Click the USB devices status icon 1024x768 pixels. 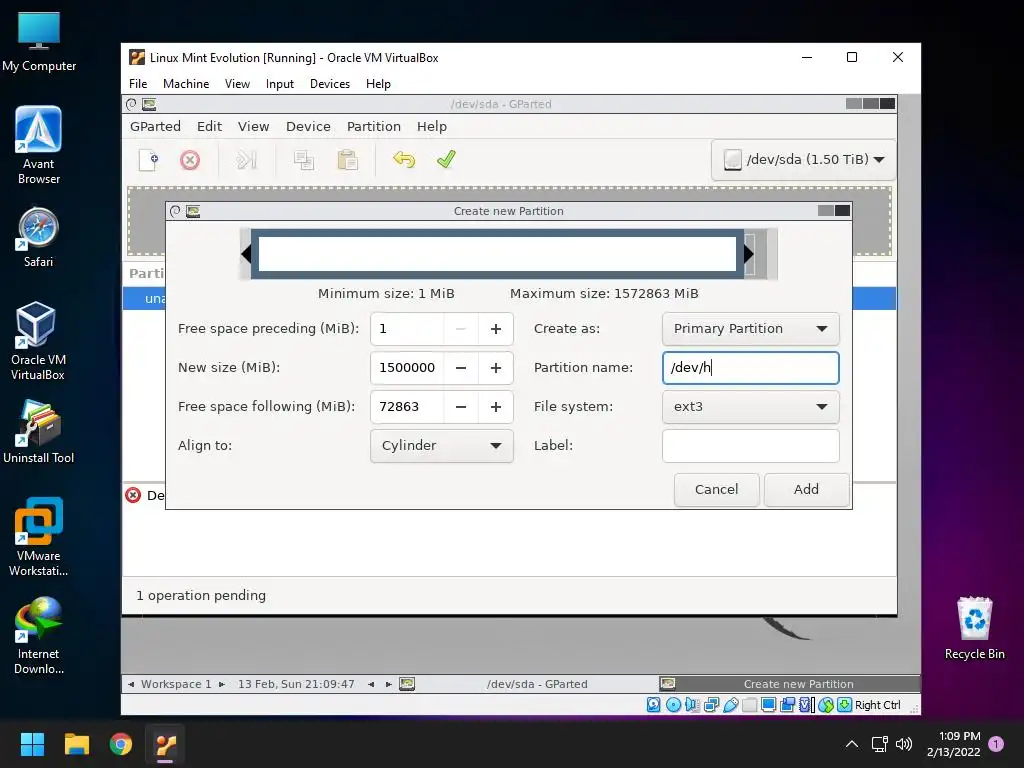tap(731, 705)
